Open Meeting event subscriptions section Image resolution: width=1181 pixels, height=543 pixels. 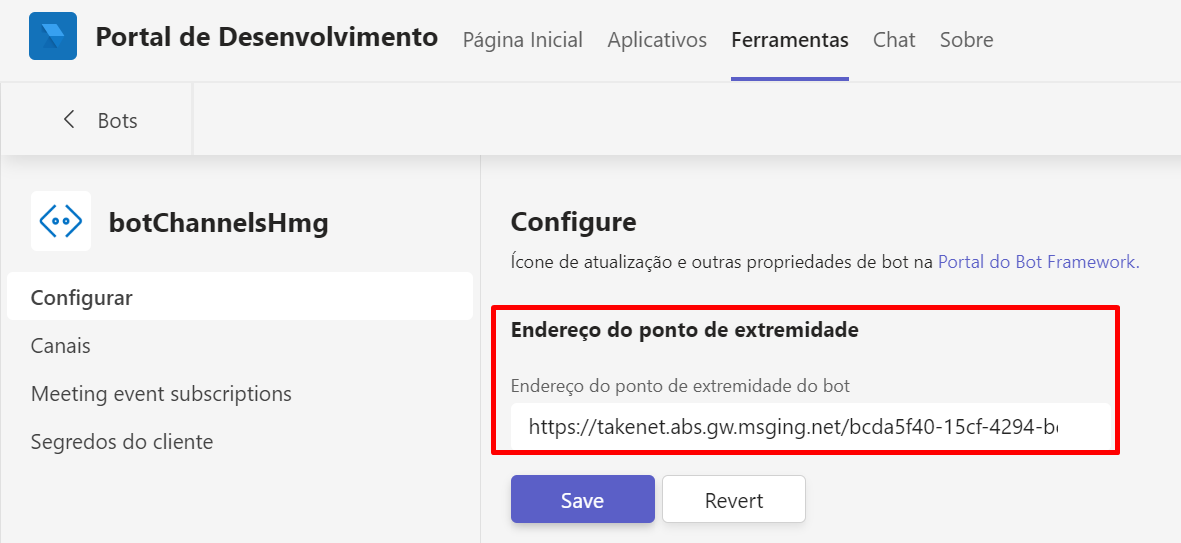pyautogui.click(x=161, y=393)
